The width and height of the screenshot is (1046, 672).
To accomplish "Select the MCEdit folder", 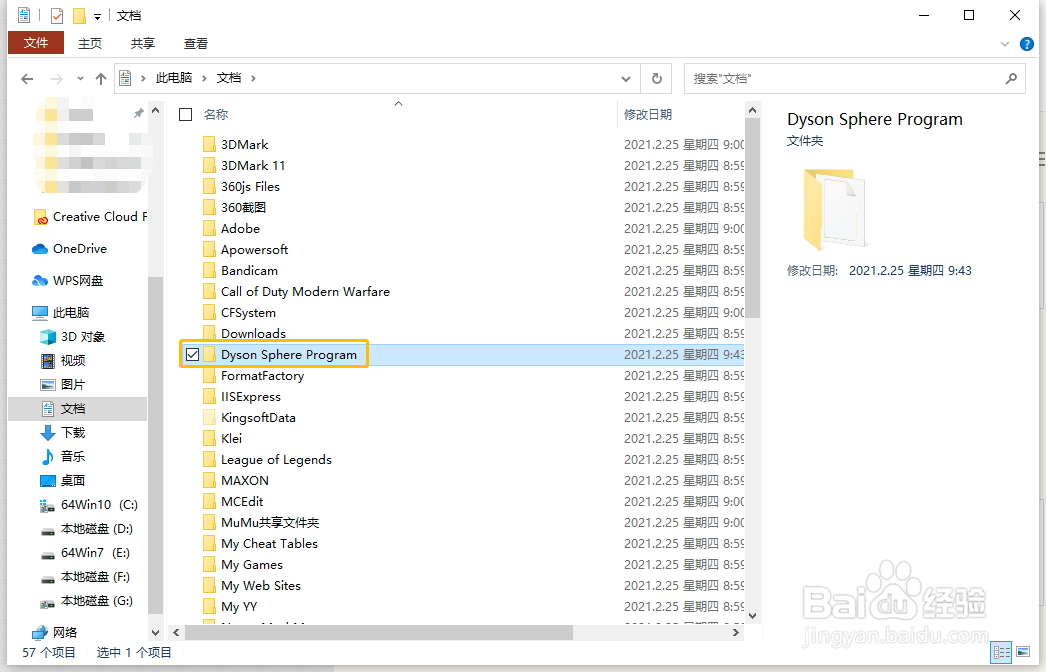I will (242, 502).
